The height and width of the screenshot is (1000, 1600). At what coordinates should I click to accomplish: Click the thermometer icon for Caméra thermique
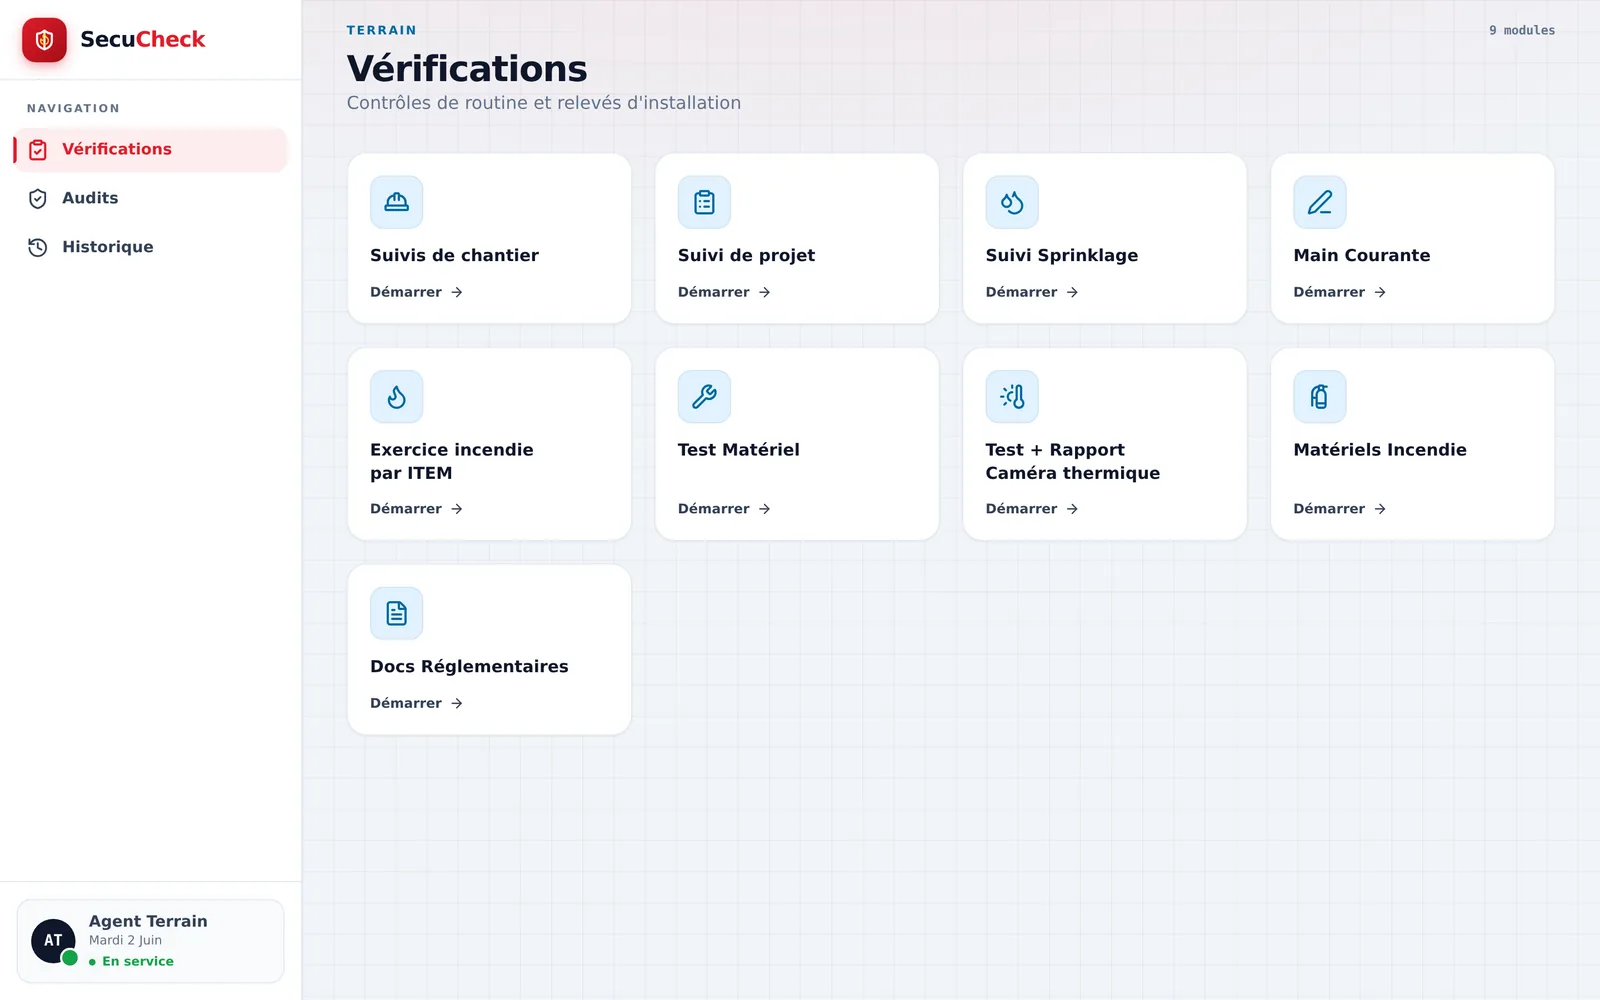click(x=1012, y=397)
